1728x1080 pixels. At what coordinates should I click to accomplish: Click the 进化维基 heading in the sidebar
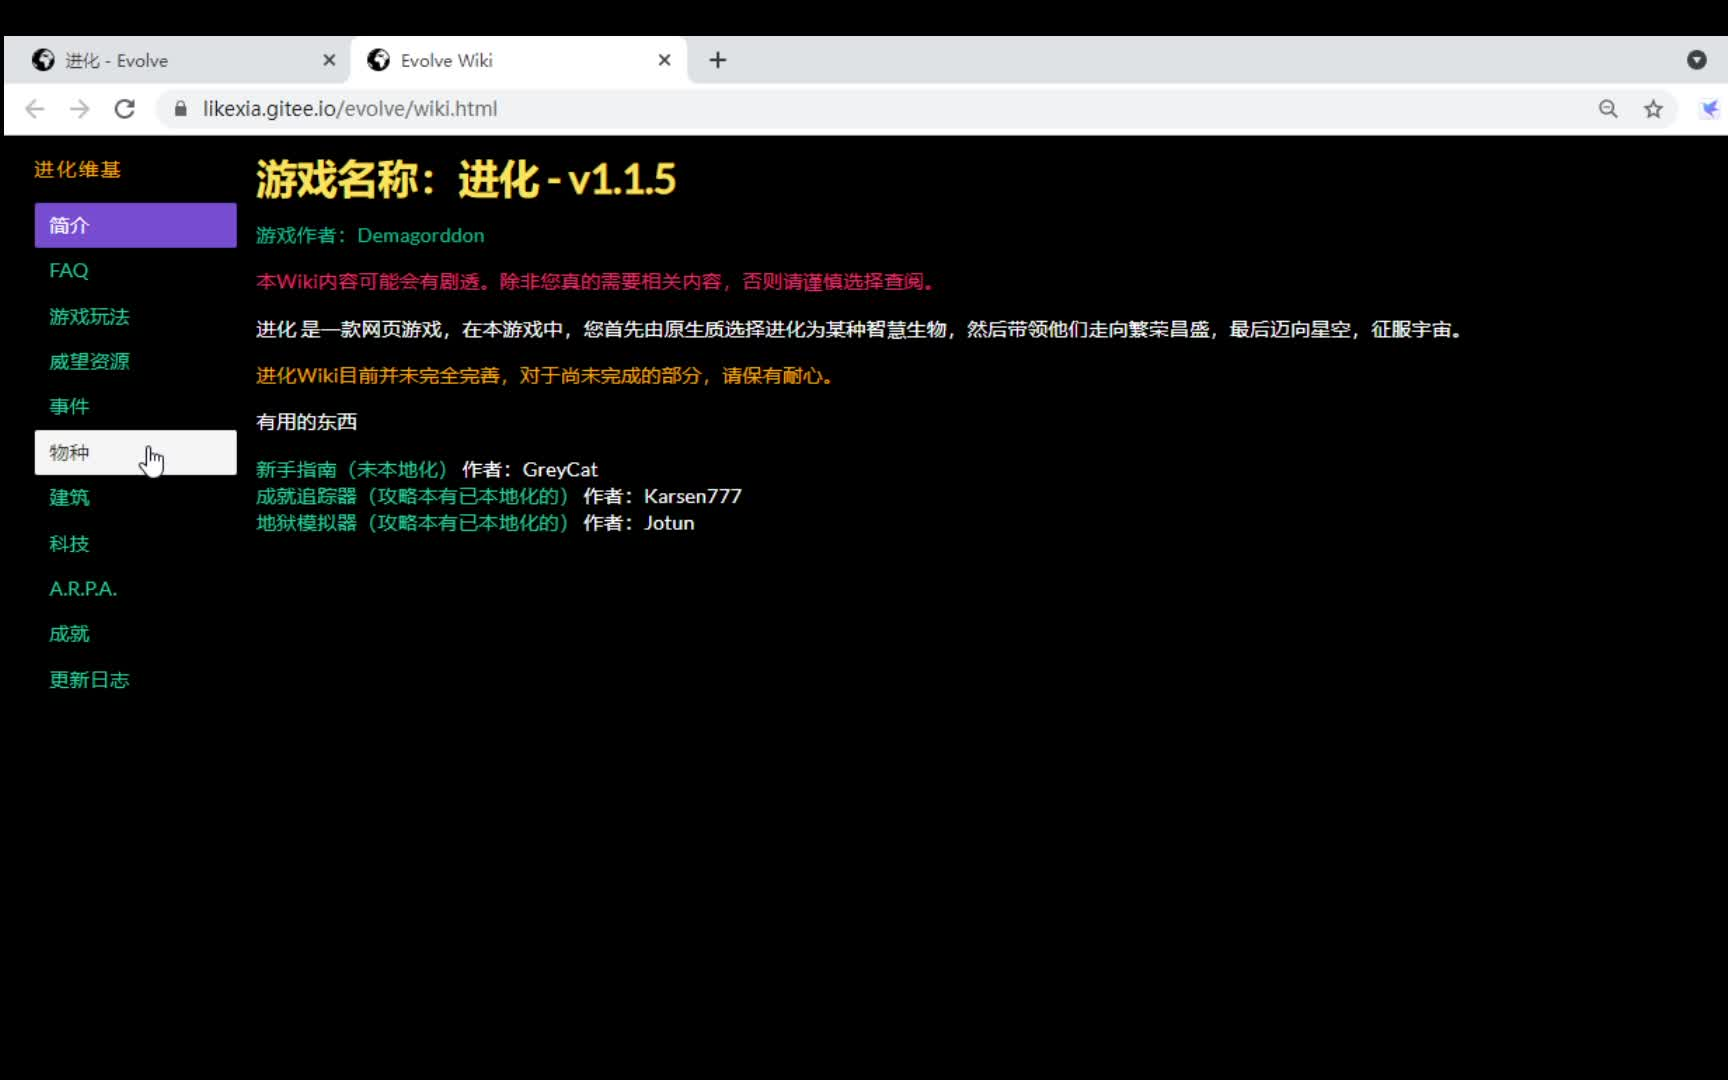[77, 169]
